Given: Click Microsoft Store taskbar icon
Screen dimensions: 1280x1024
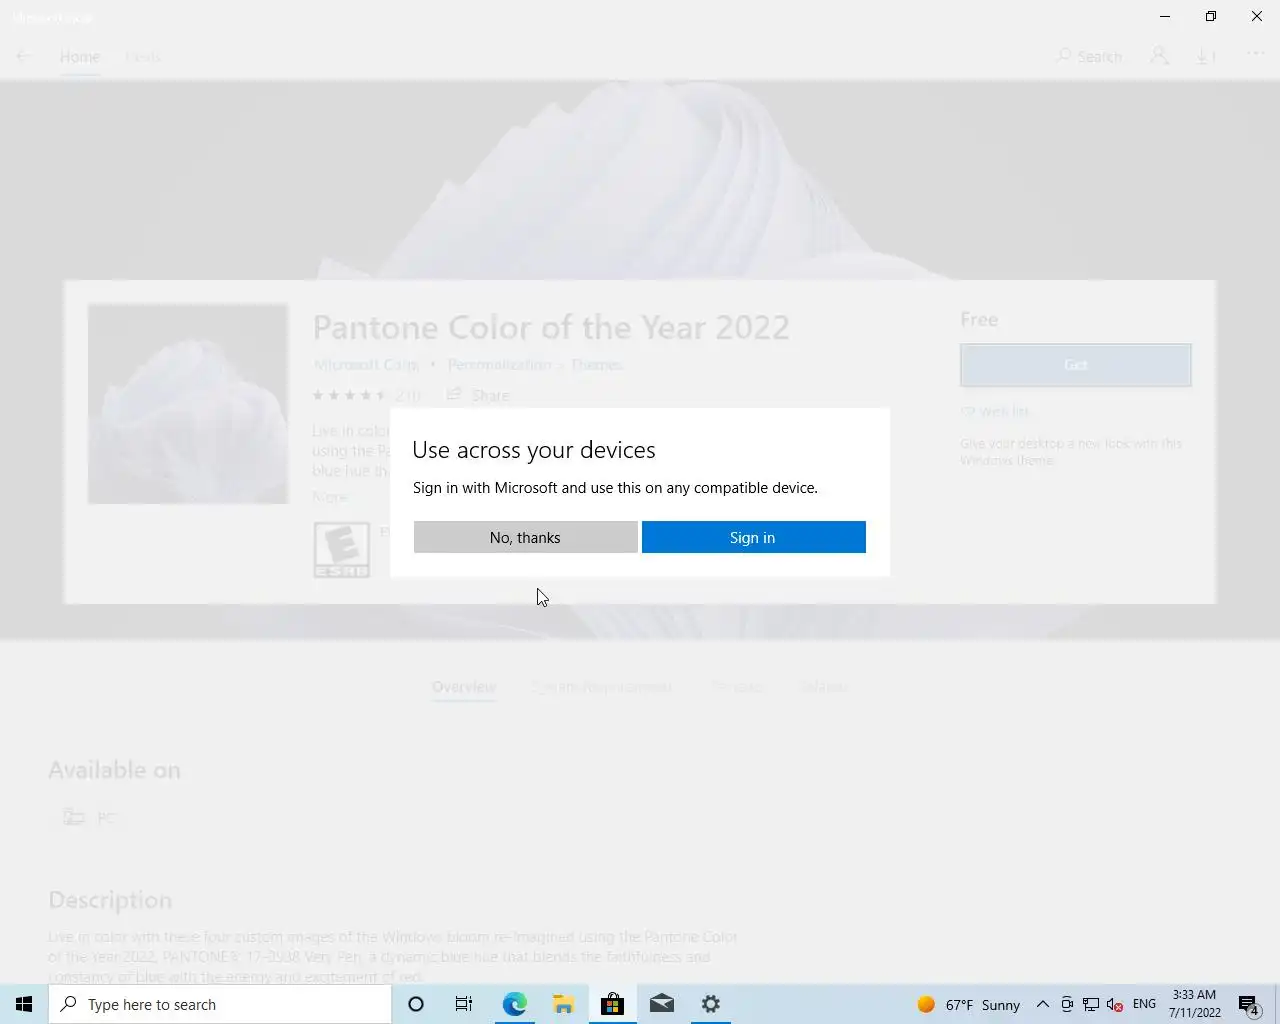Looking at the screenshot, I should pos(612,1004).
